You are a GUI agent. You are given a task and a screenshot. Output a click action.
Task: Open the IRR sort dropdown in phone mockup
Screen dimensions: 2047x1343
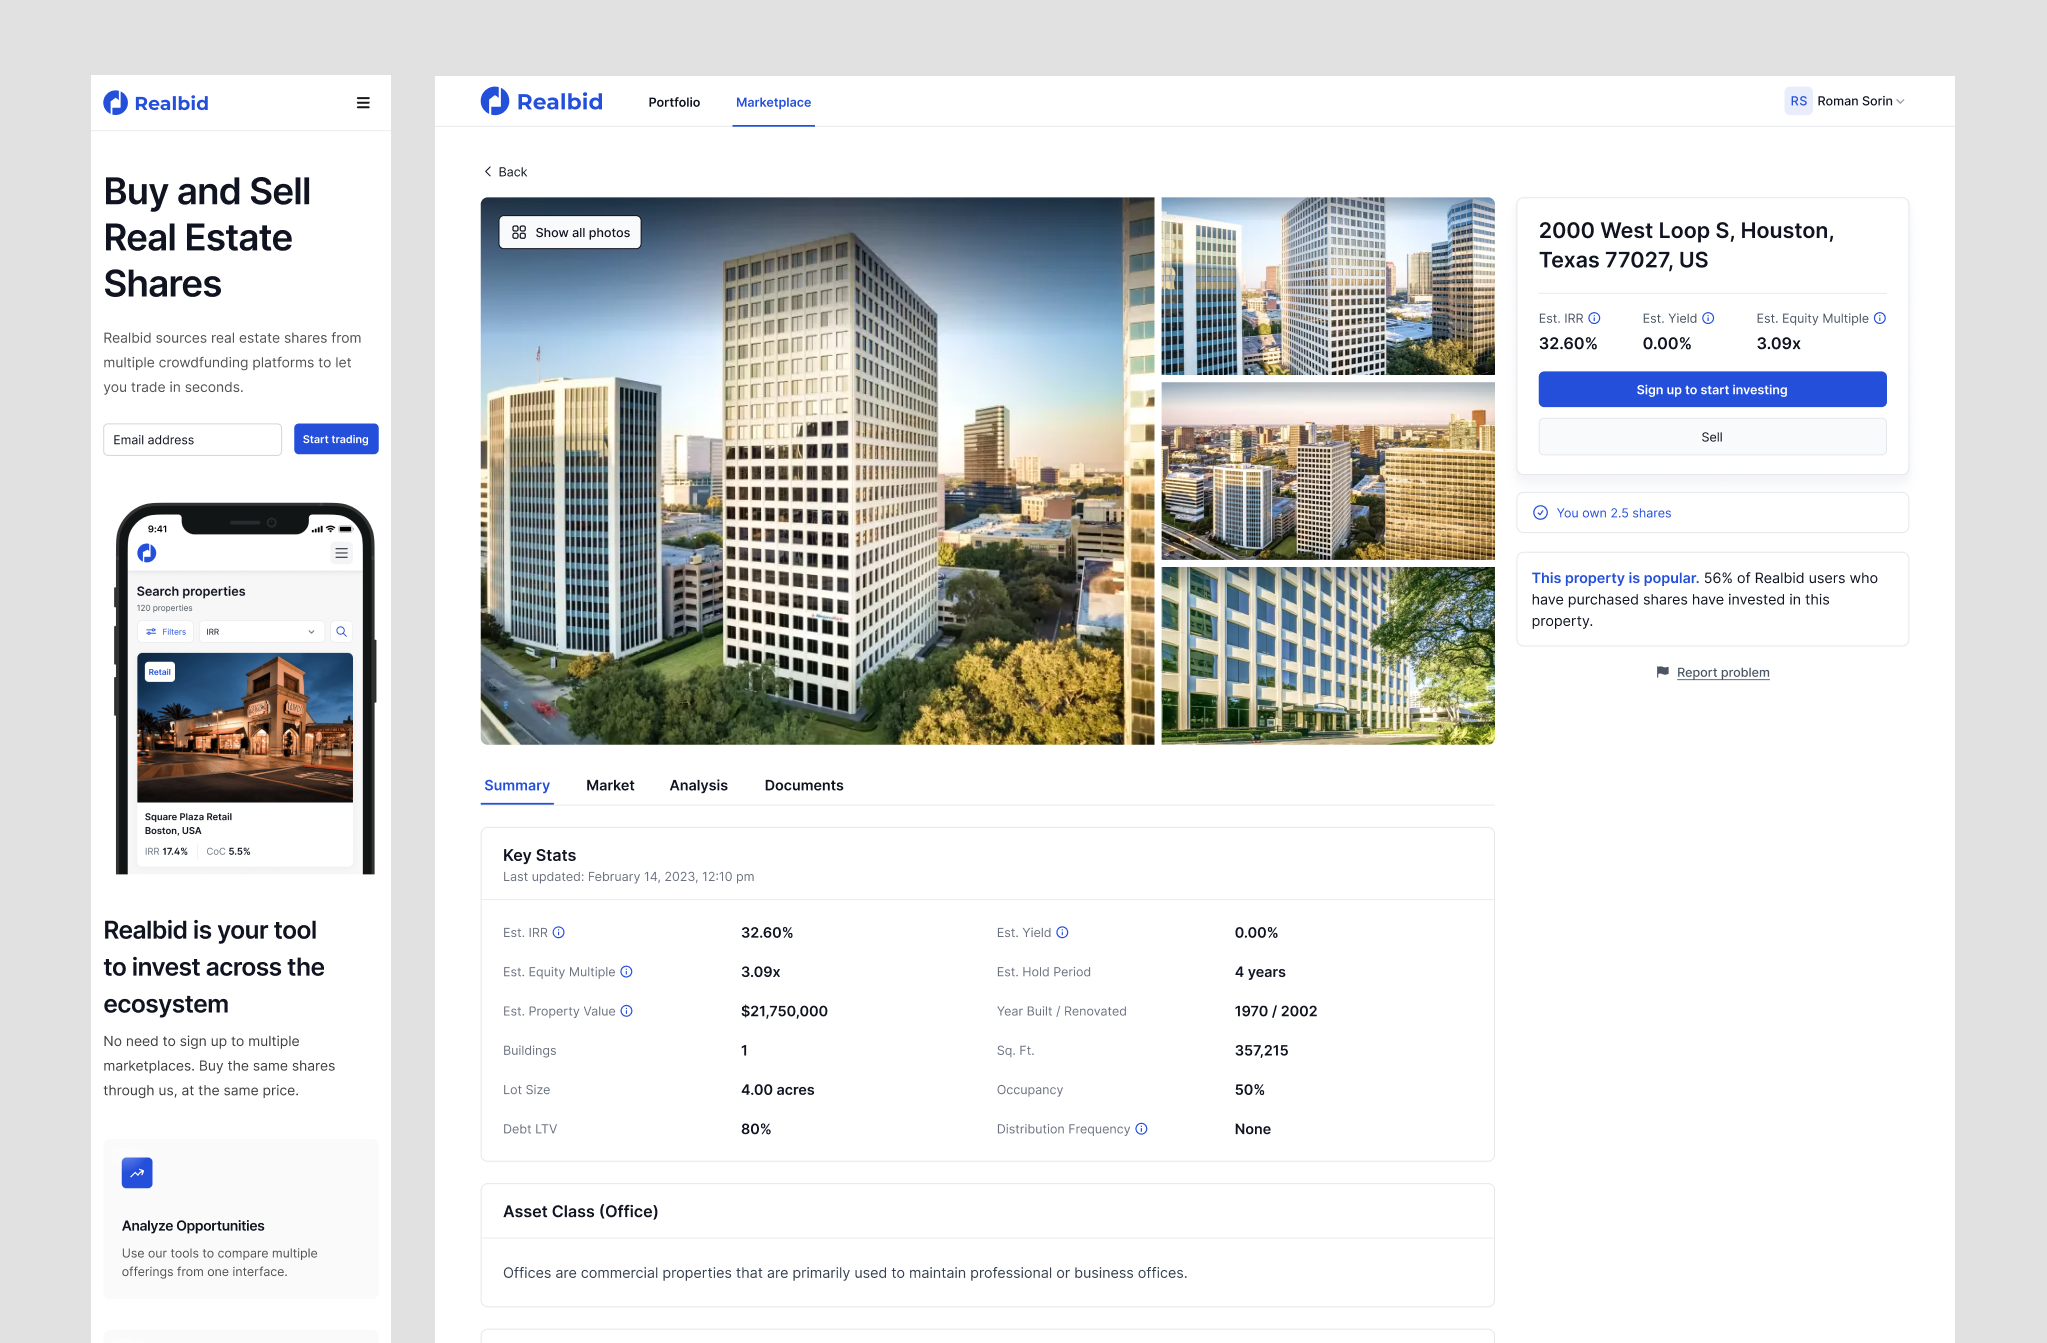261,631
